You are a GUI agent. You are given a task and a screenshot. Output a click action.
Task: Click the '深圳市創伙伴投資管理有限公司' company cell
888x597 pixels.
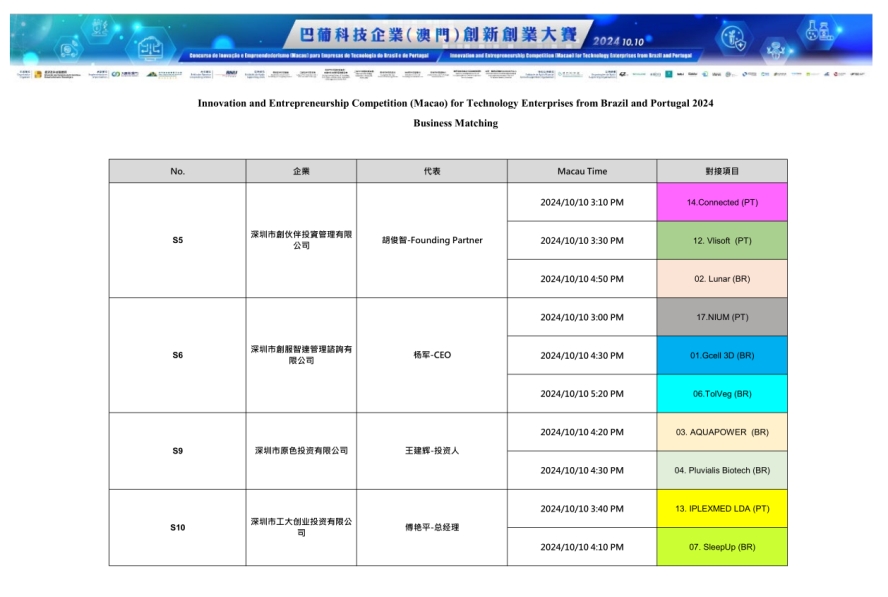coord(301,240)
